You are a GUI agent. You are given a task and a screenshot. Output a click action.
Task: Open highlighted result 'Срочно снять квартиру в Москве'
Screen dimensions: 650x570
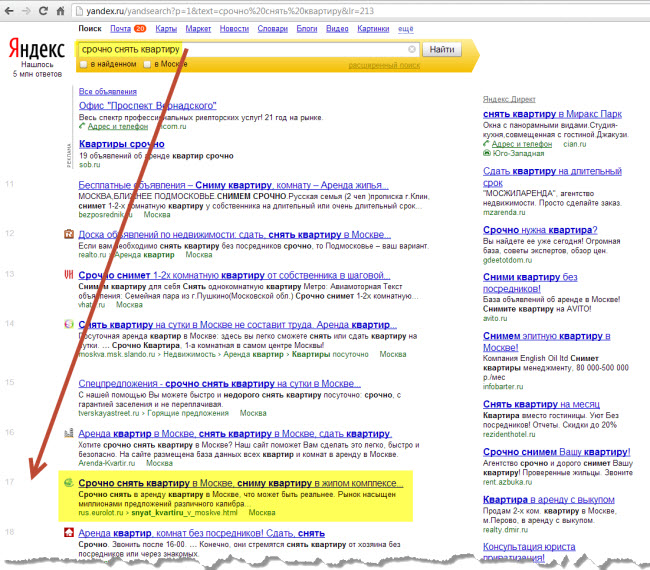point(240,483)
